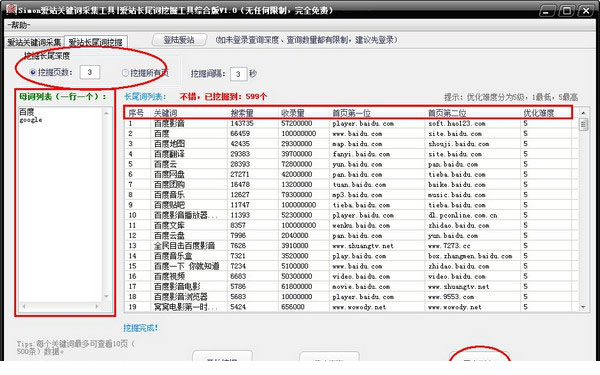Click the www.7273.cc cell

[x=449, y=246]
